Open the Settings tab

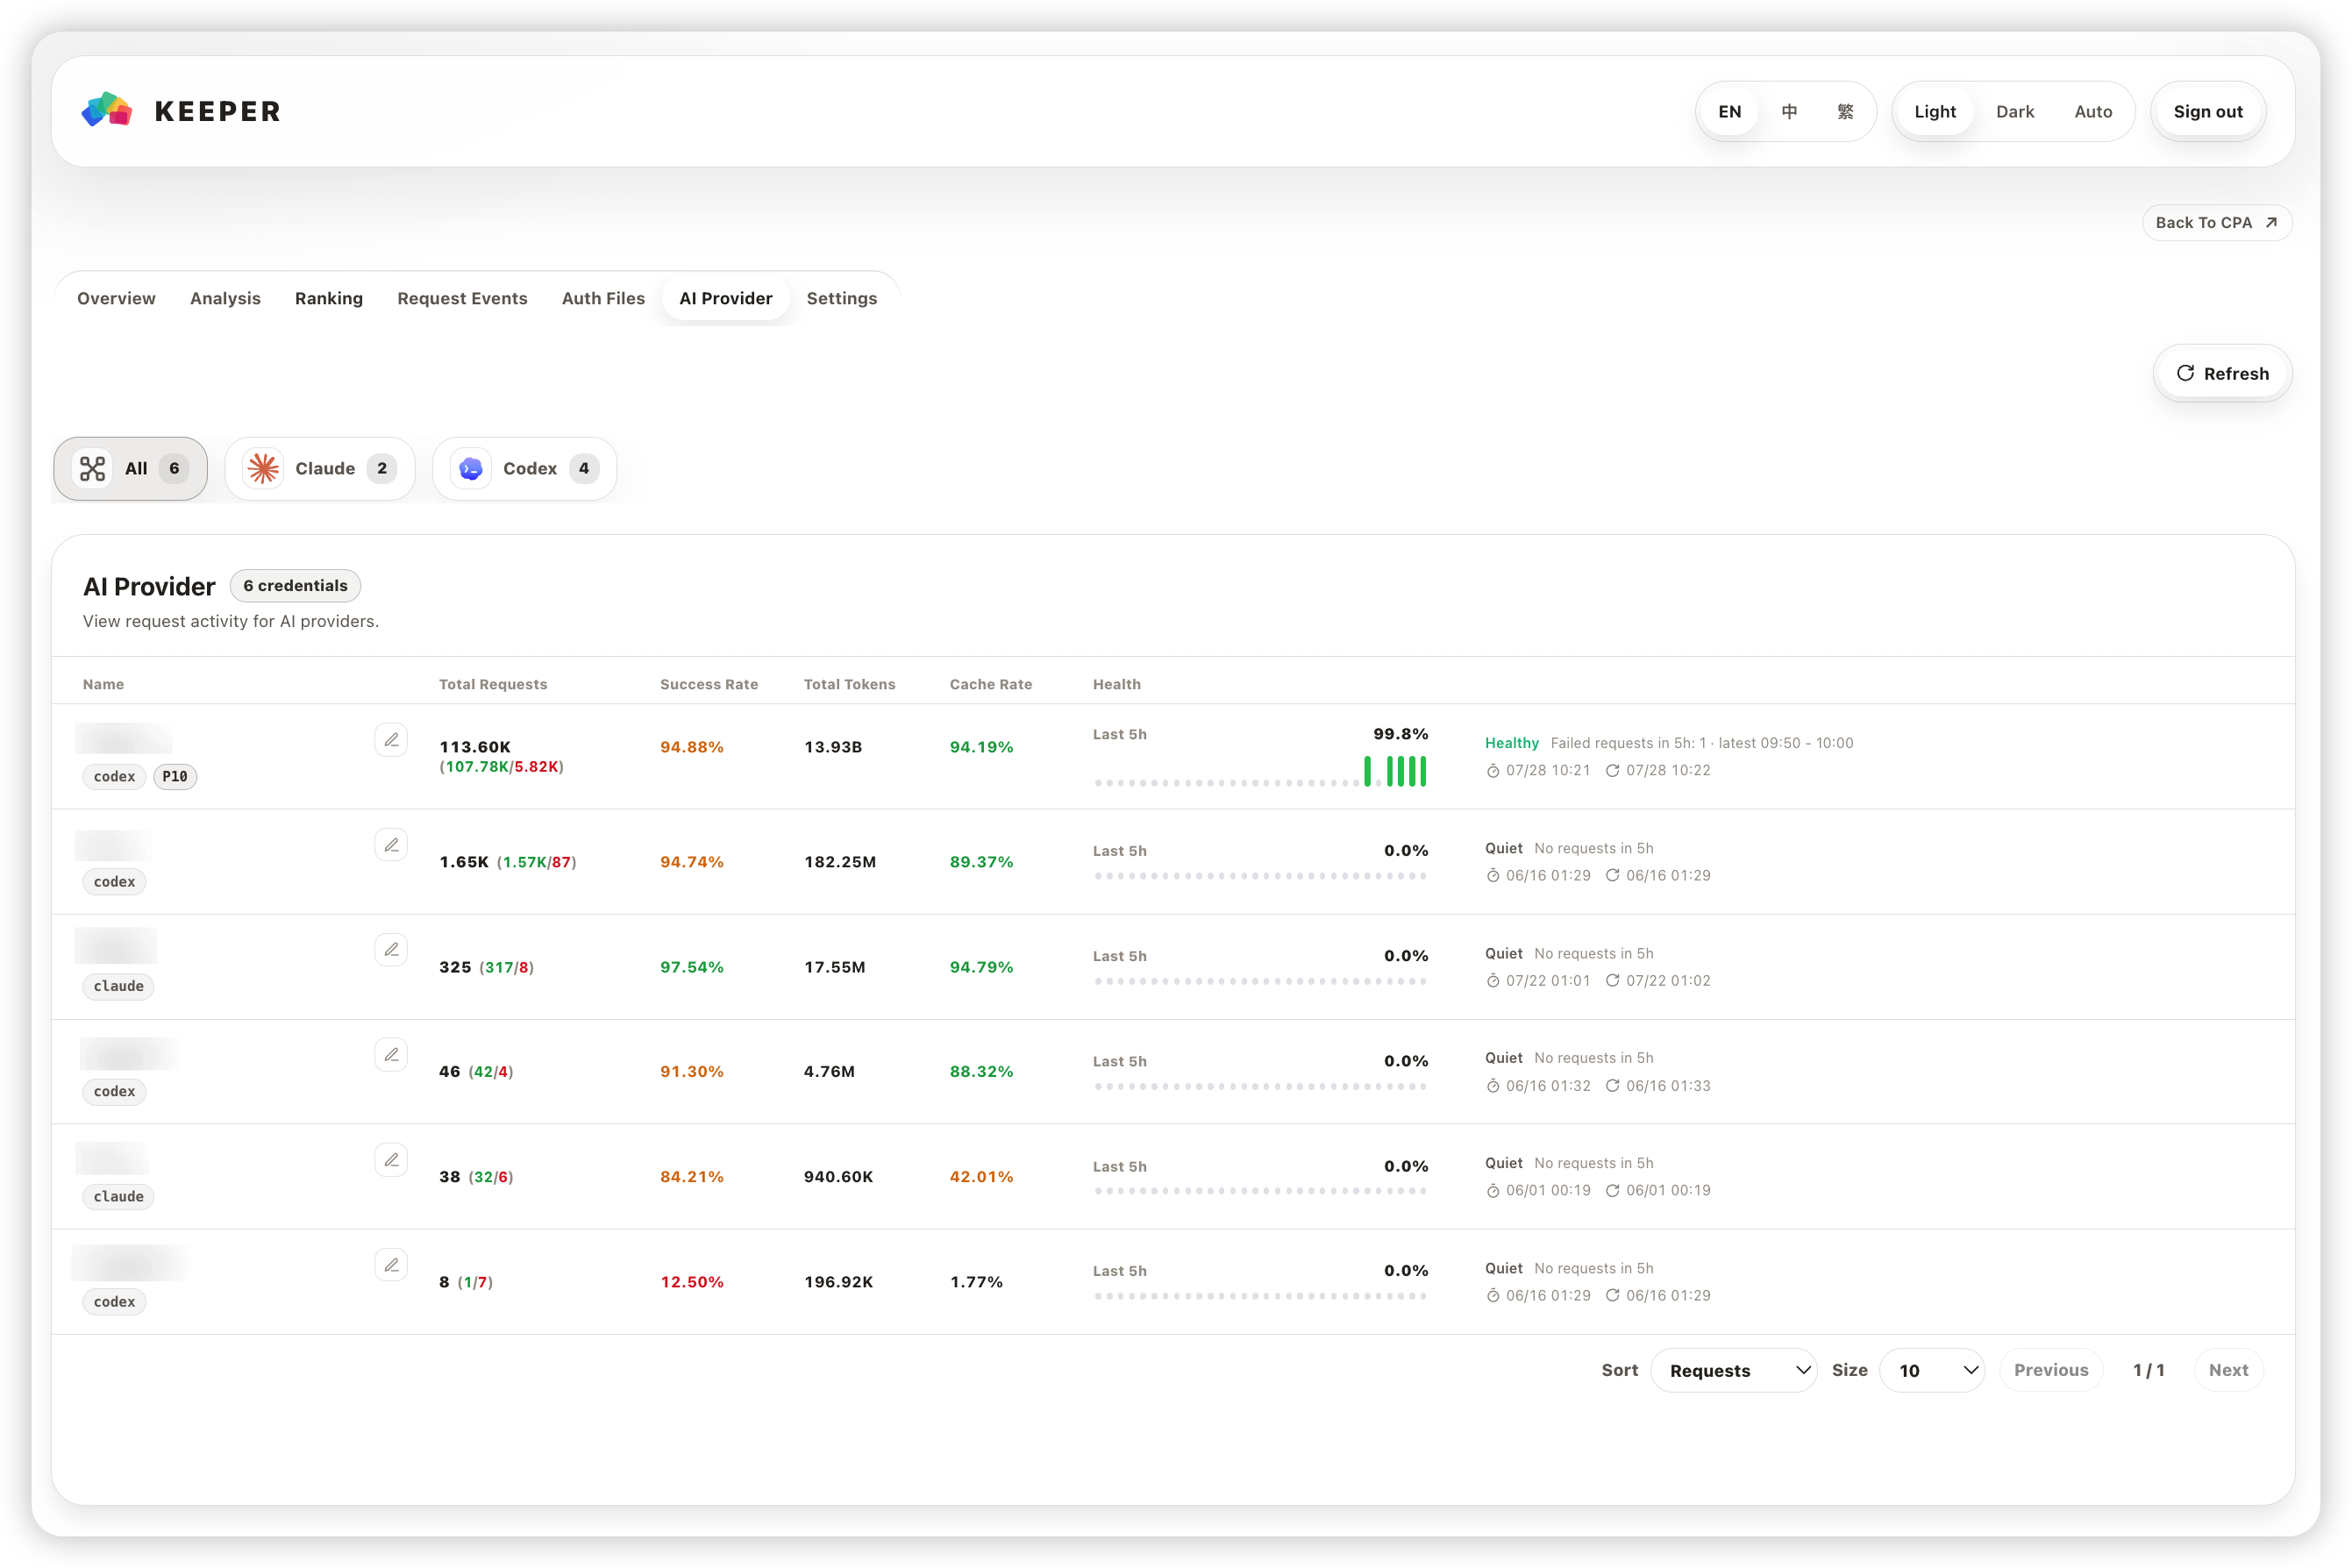pos(841,298)
